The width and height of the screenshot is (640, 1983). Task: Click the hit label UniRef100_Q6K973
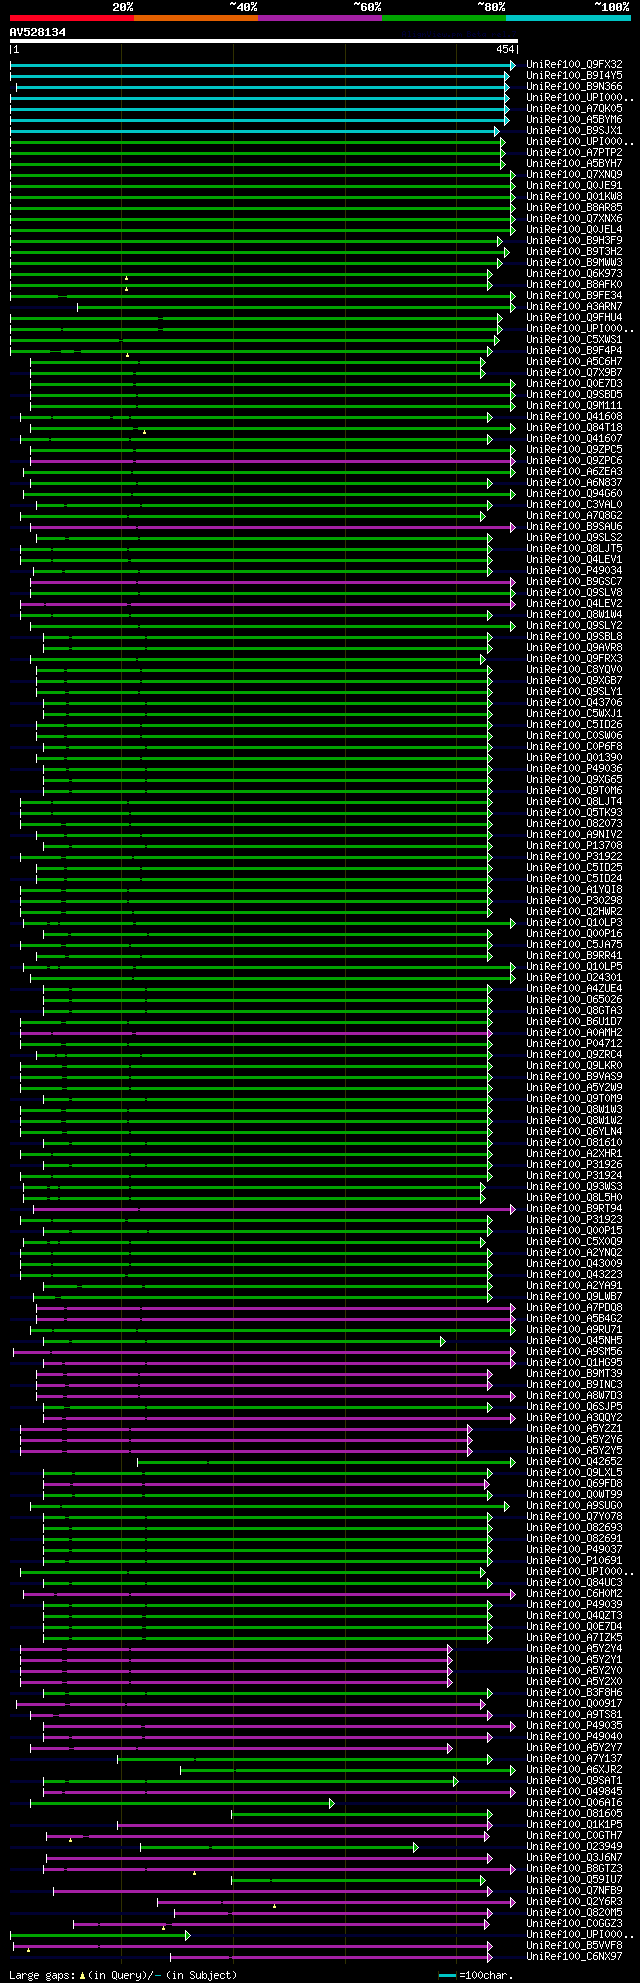[x=574, y=273]
